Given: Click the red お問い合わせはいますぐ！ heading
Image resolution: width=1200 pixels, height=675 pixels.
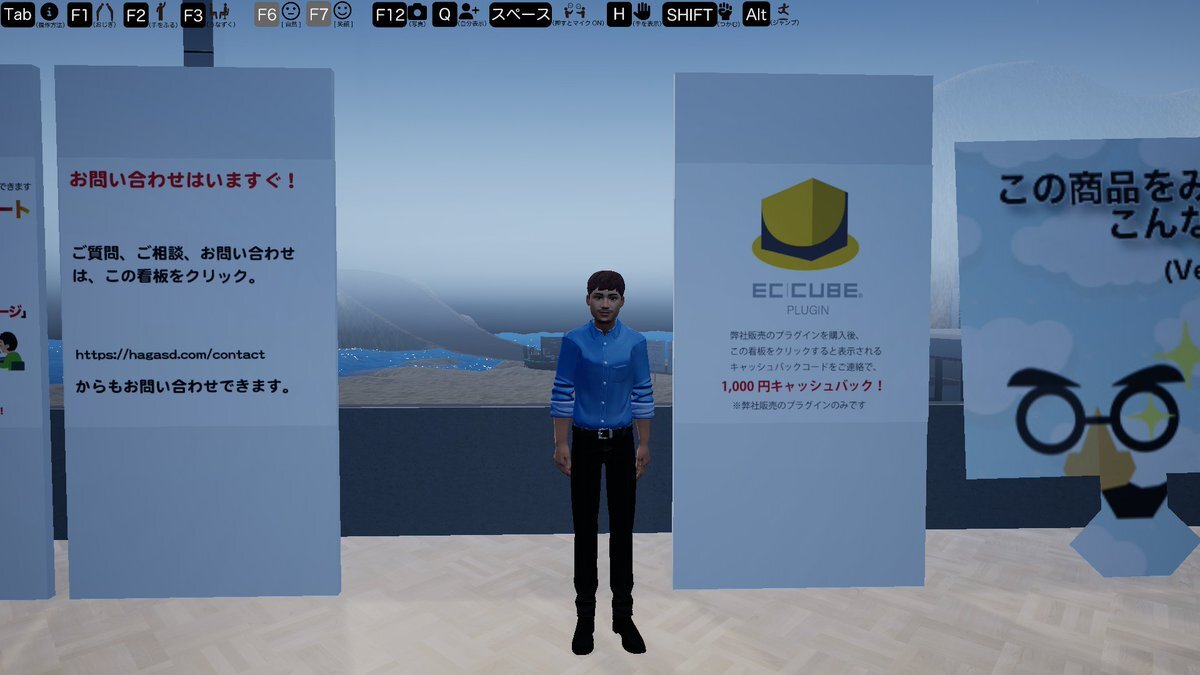Looking at the screenshot, I should pos(183,181).
